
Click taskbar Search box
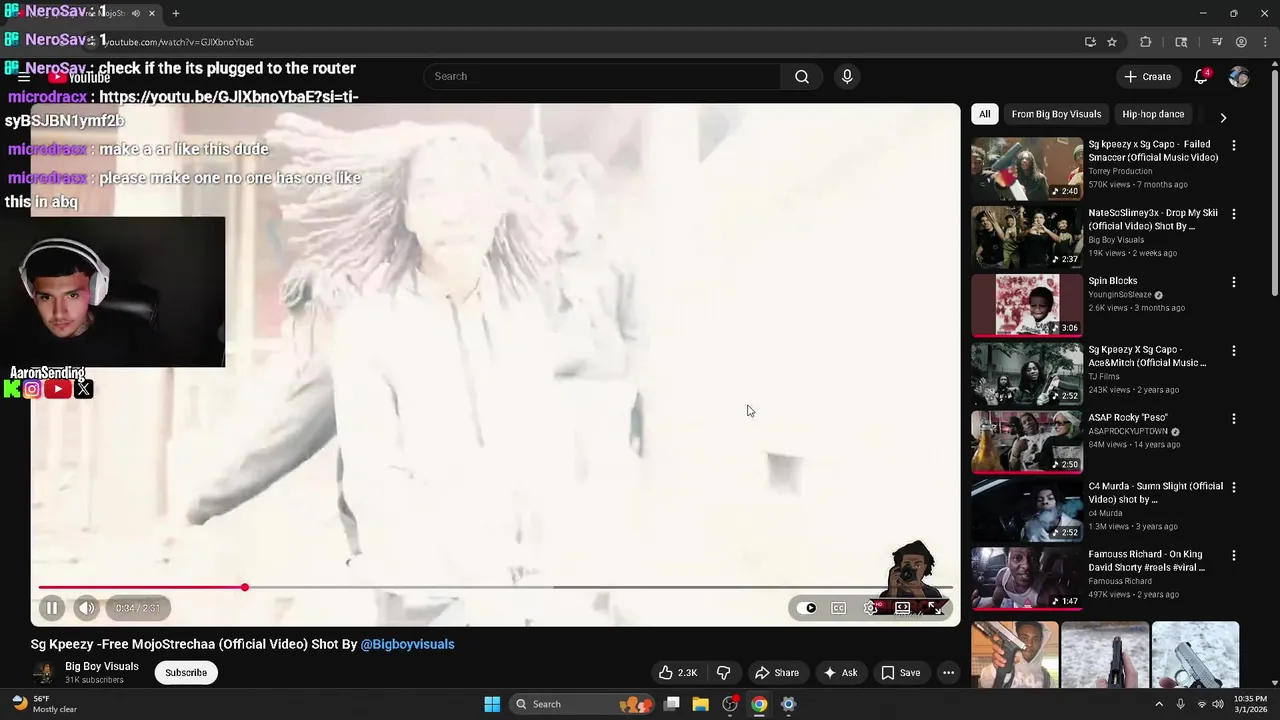point(583,704)
